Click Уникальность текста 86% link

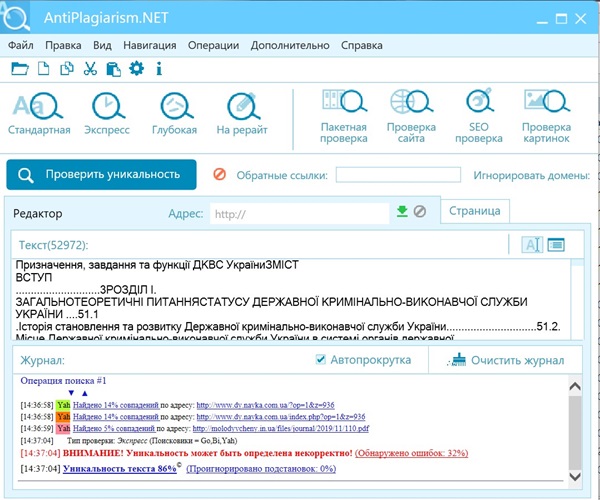coord(120,468)
